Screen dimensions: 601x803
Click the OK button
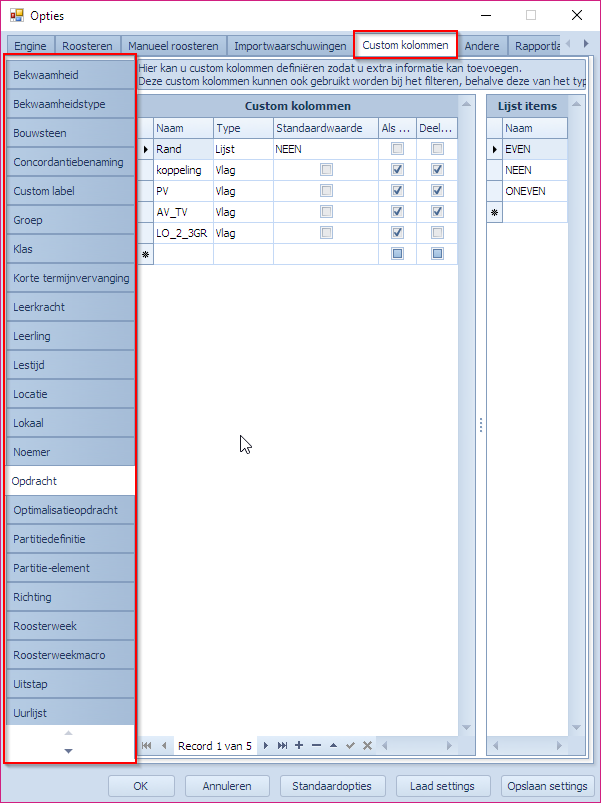[141, 786]
